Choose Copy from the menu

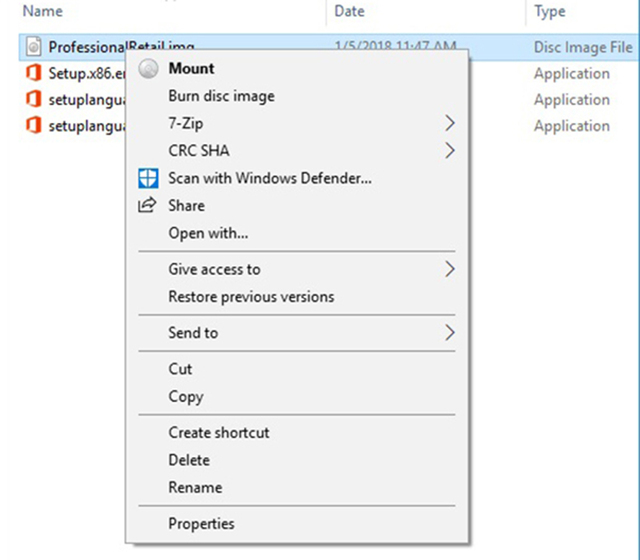click(297, 396)
